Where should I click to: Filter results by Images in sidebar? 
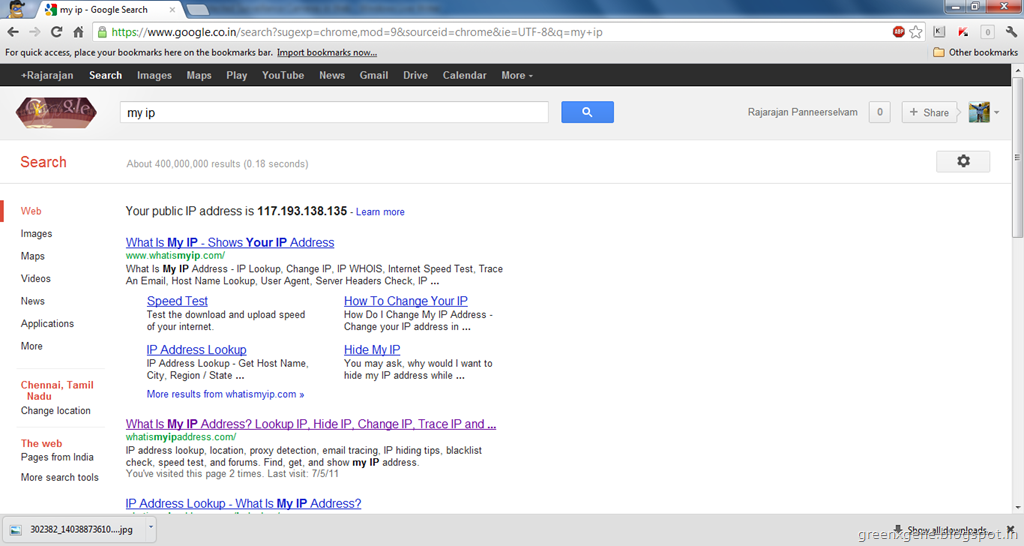[x=36, y=233]
